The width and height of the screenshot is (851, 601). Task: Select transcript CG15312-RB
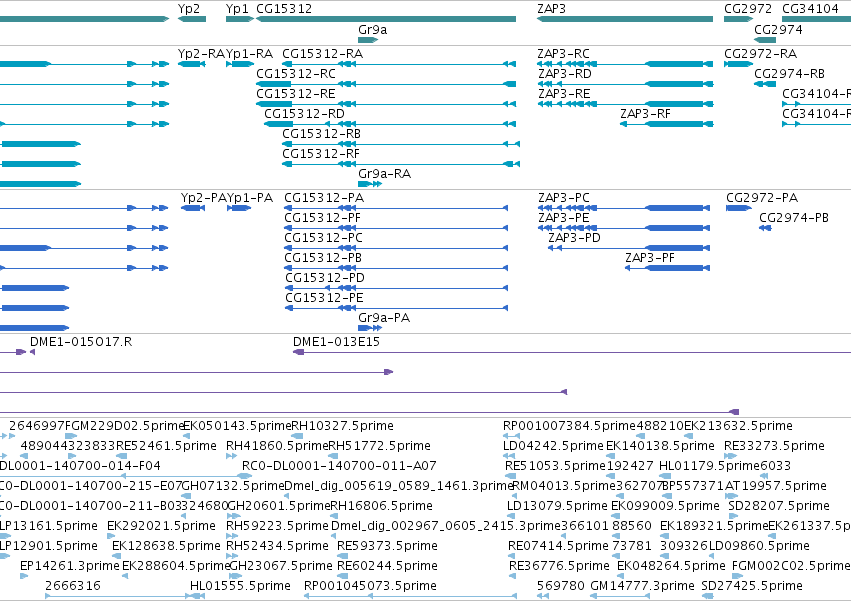321,134
